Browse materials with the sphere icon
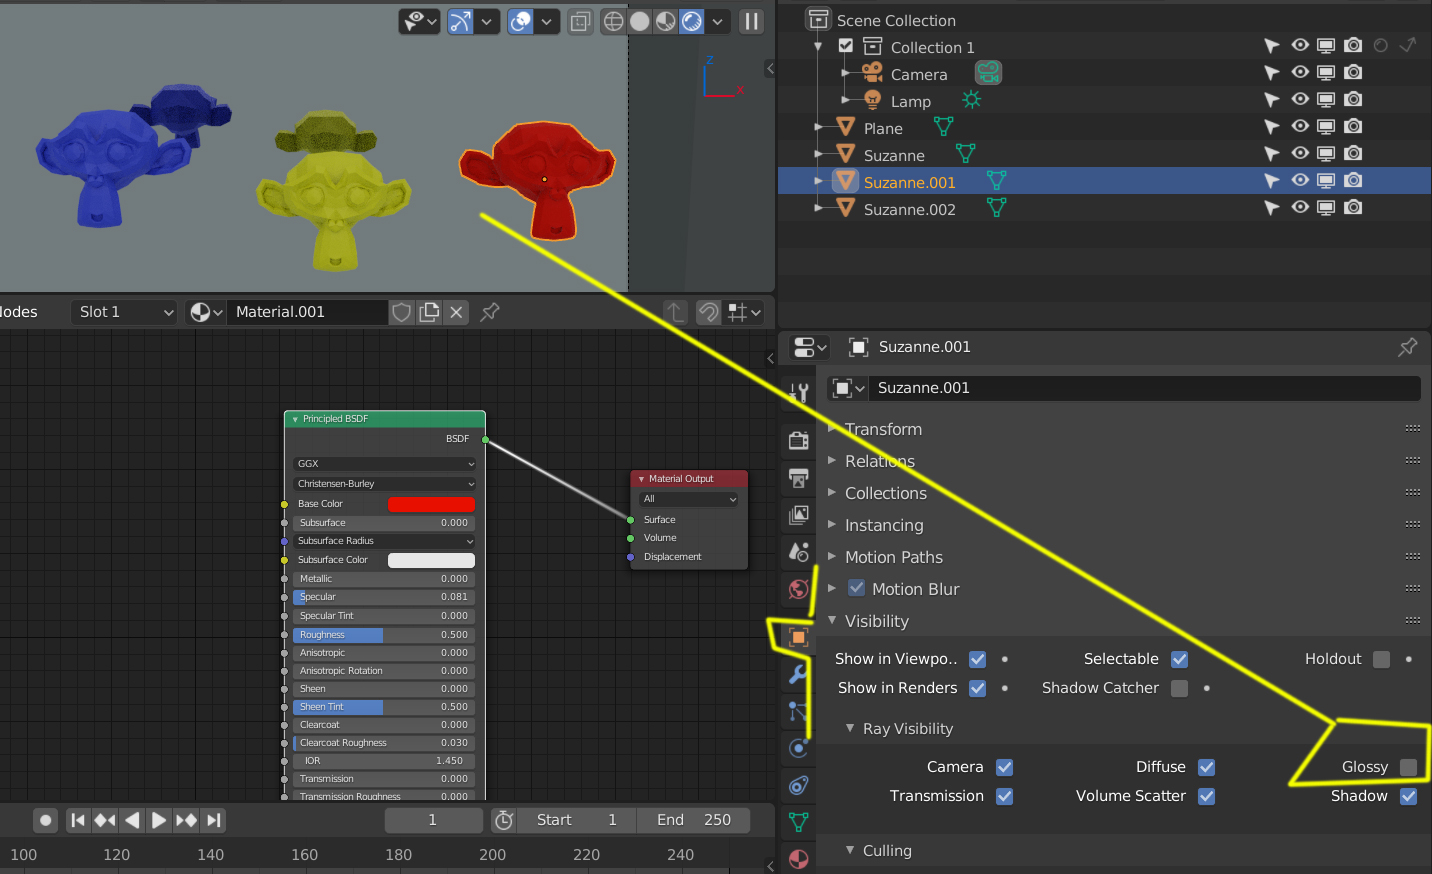 [206, 312]
